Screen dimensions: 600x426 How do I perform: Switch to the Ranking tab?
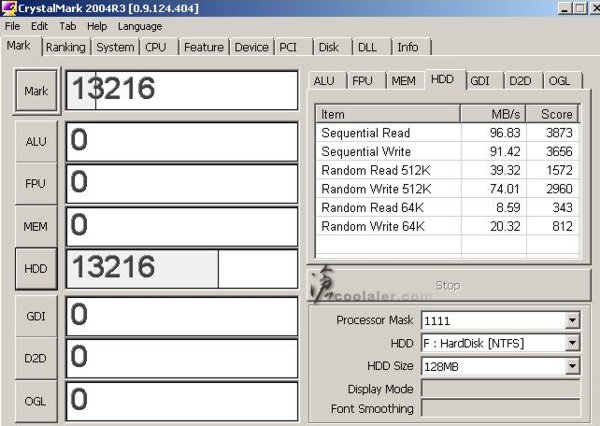(66, 47)
